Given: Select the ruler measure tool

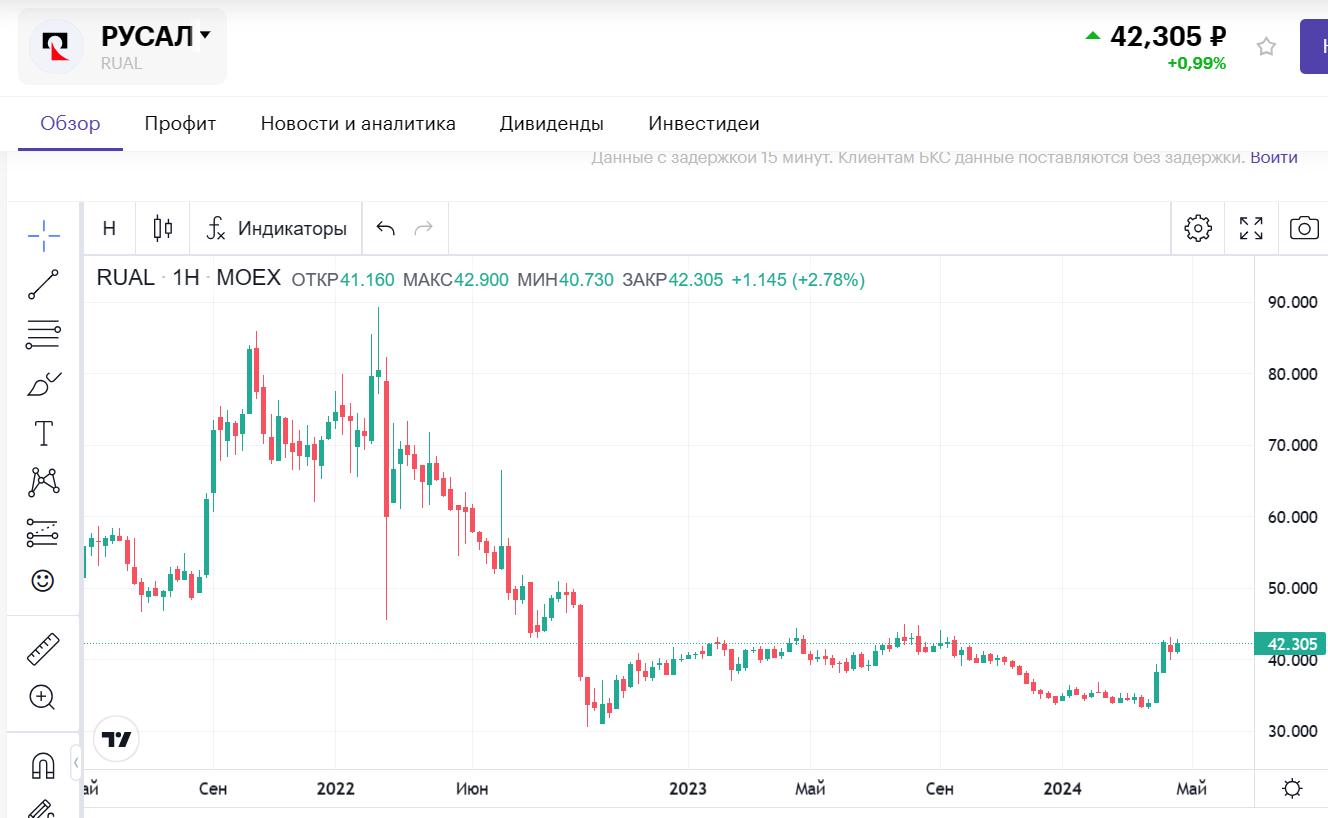Looking at the screenshot, I should (43, 650).
